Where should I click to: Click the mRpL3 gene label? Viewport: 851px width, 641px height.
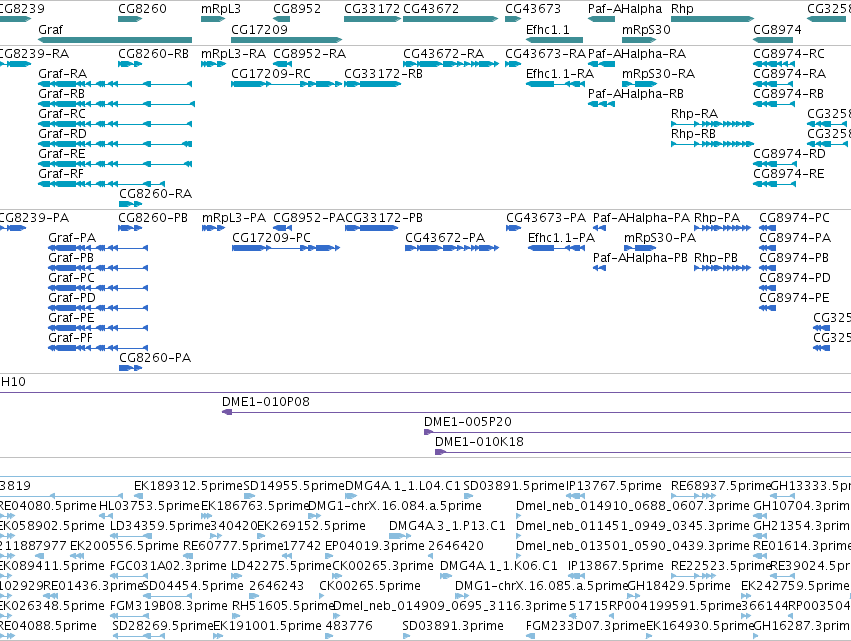(x=221, y=9)
